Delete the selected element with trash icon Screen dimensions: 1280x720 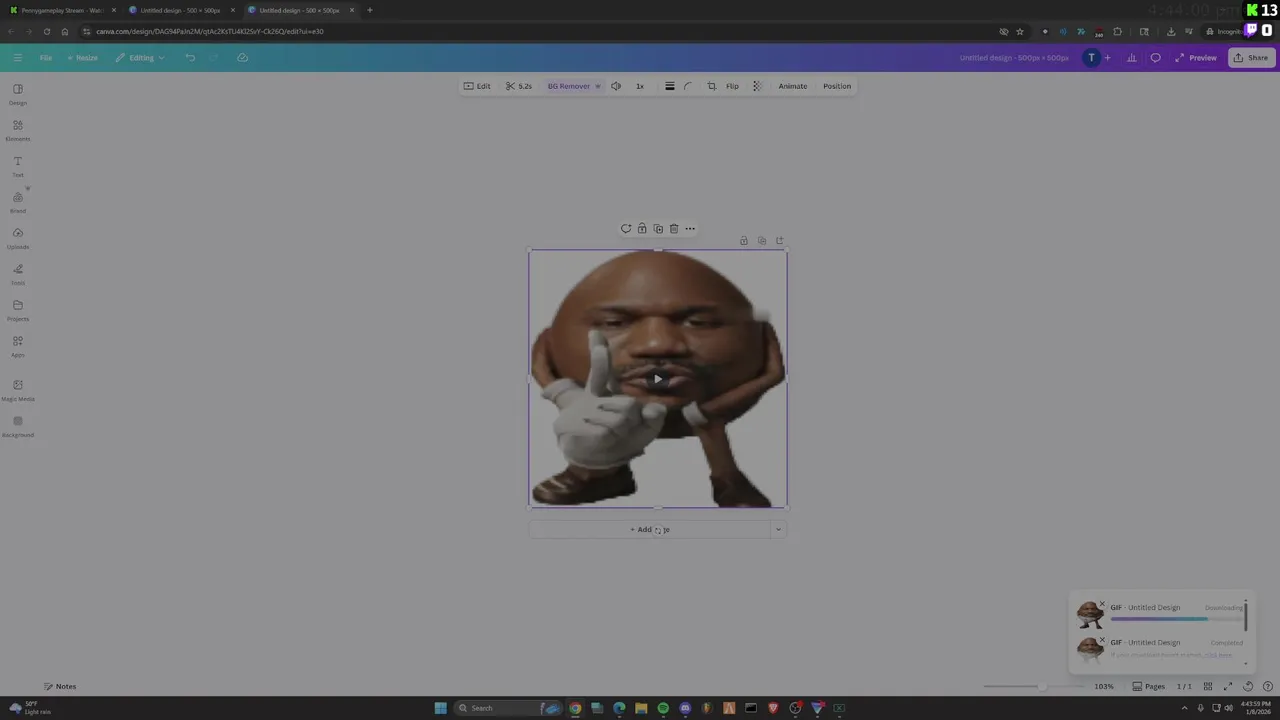click(674, 229)
